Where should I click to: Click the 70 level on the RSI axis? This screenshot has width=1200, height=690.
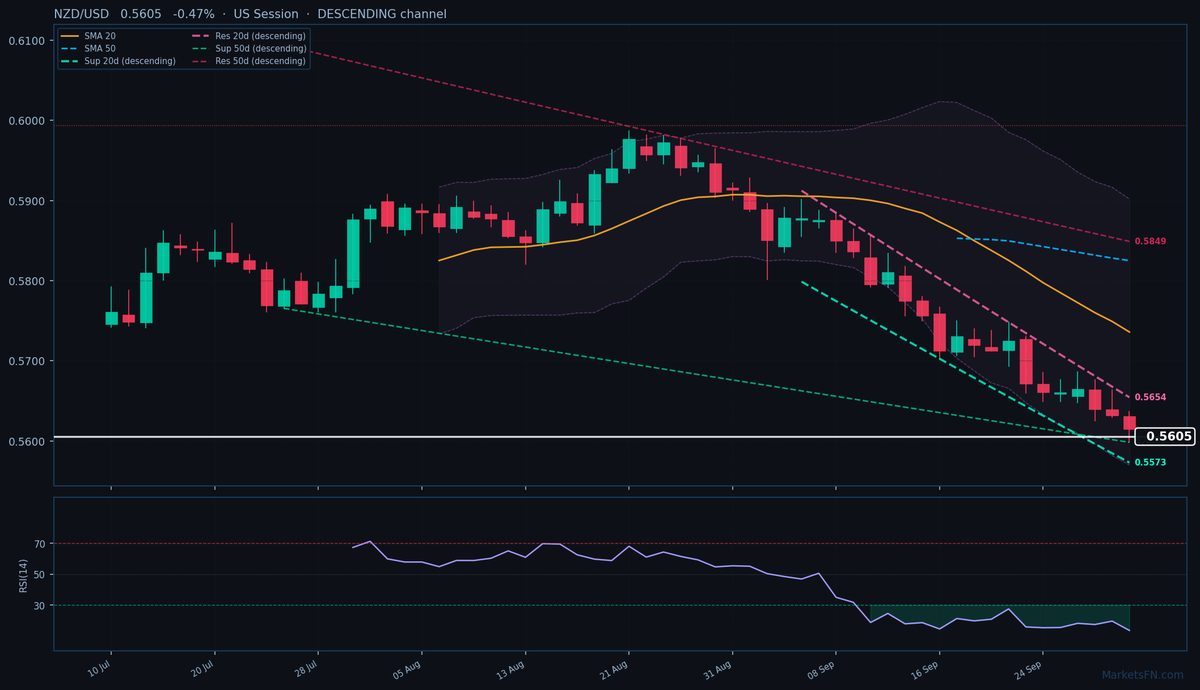pos(40,544)
